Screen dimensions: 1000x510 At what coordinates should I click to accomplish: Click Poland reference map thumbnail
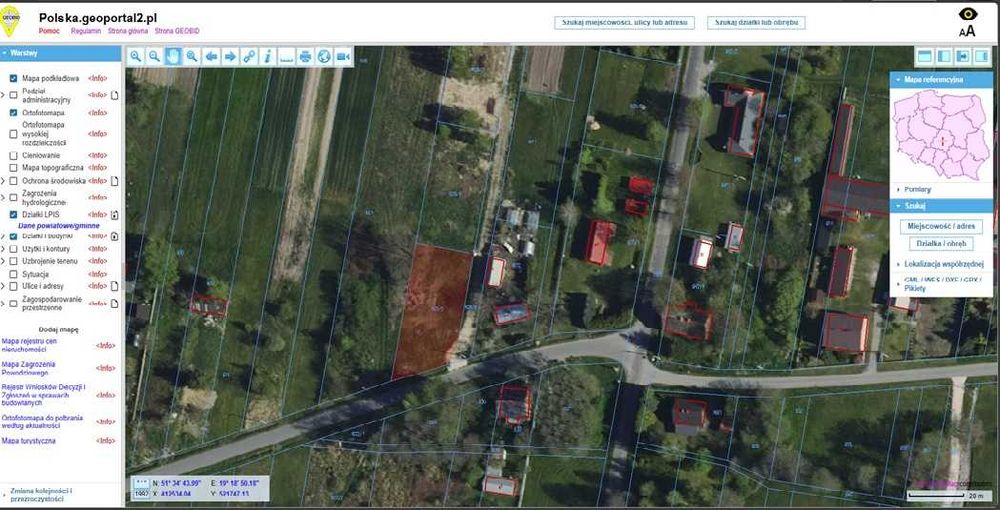[x=941, y=135]
